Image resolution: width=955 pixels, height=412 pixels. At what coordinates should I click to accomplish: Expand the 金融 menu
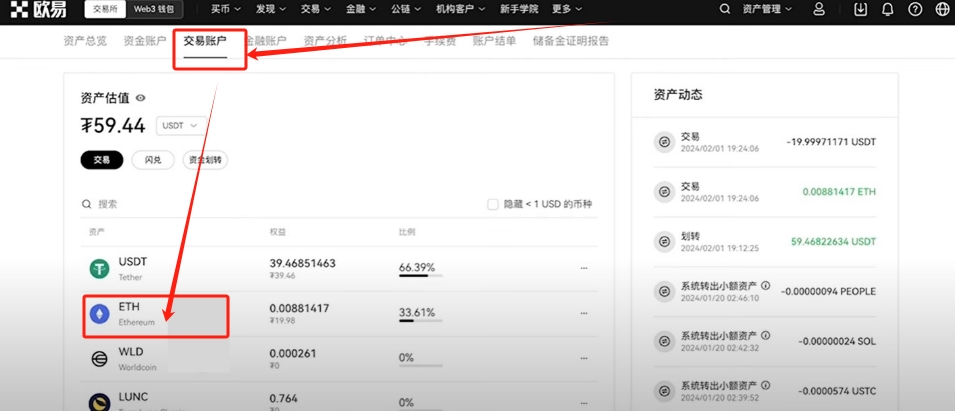pos(361,9)
